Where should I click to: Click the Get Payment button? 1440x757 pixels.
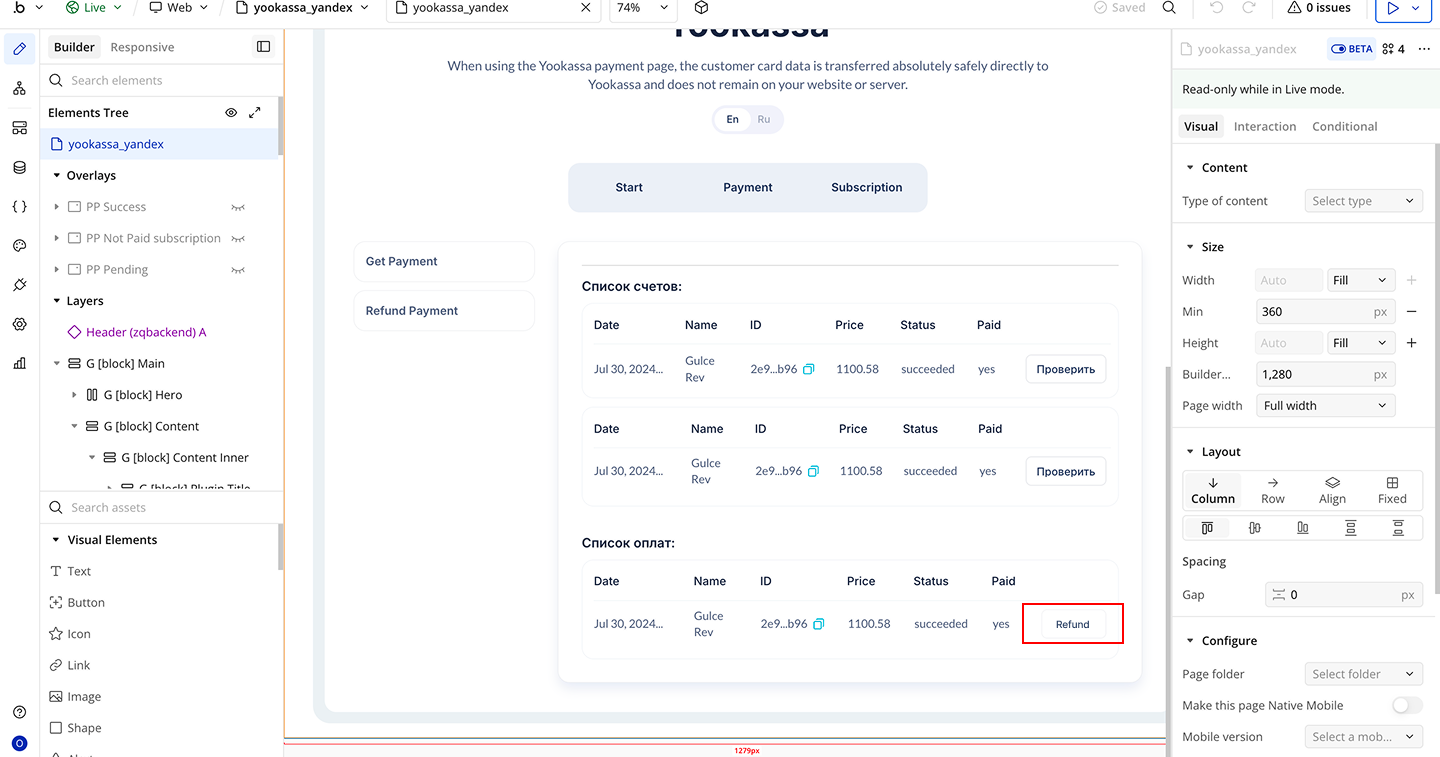tap(444, 262)
